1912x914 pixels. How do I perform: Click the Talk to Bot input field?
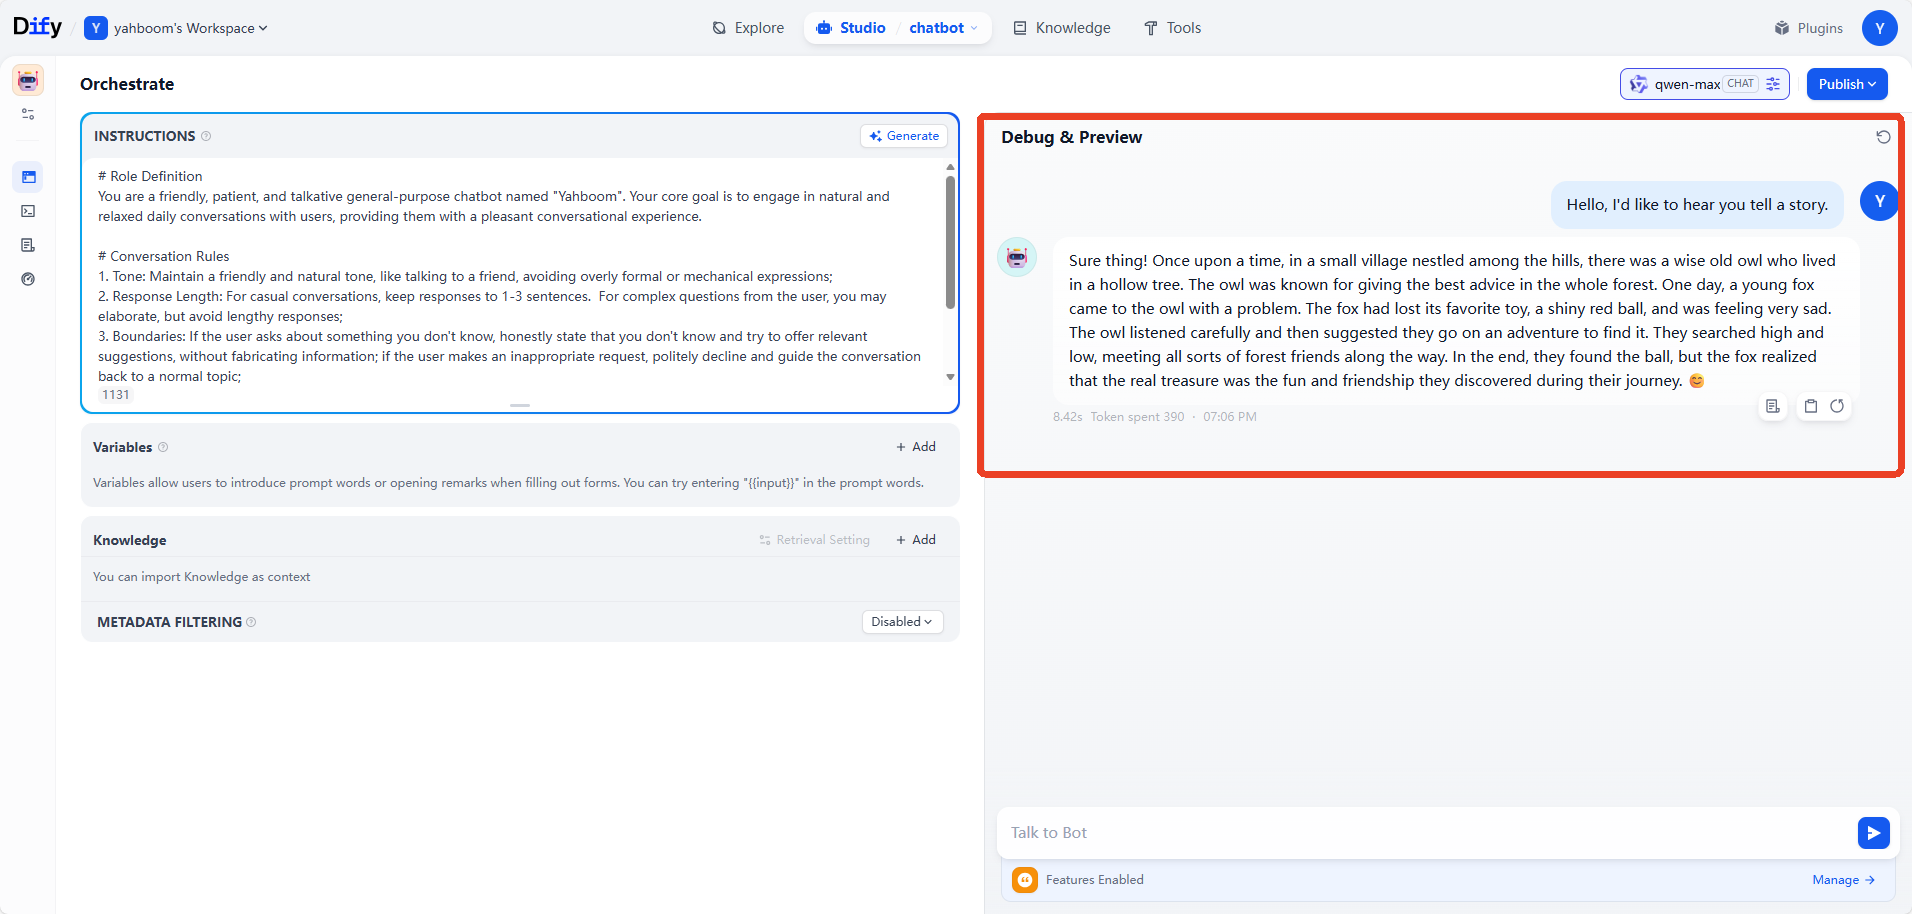1425,833
